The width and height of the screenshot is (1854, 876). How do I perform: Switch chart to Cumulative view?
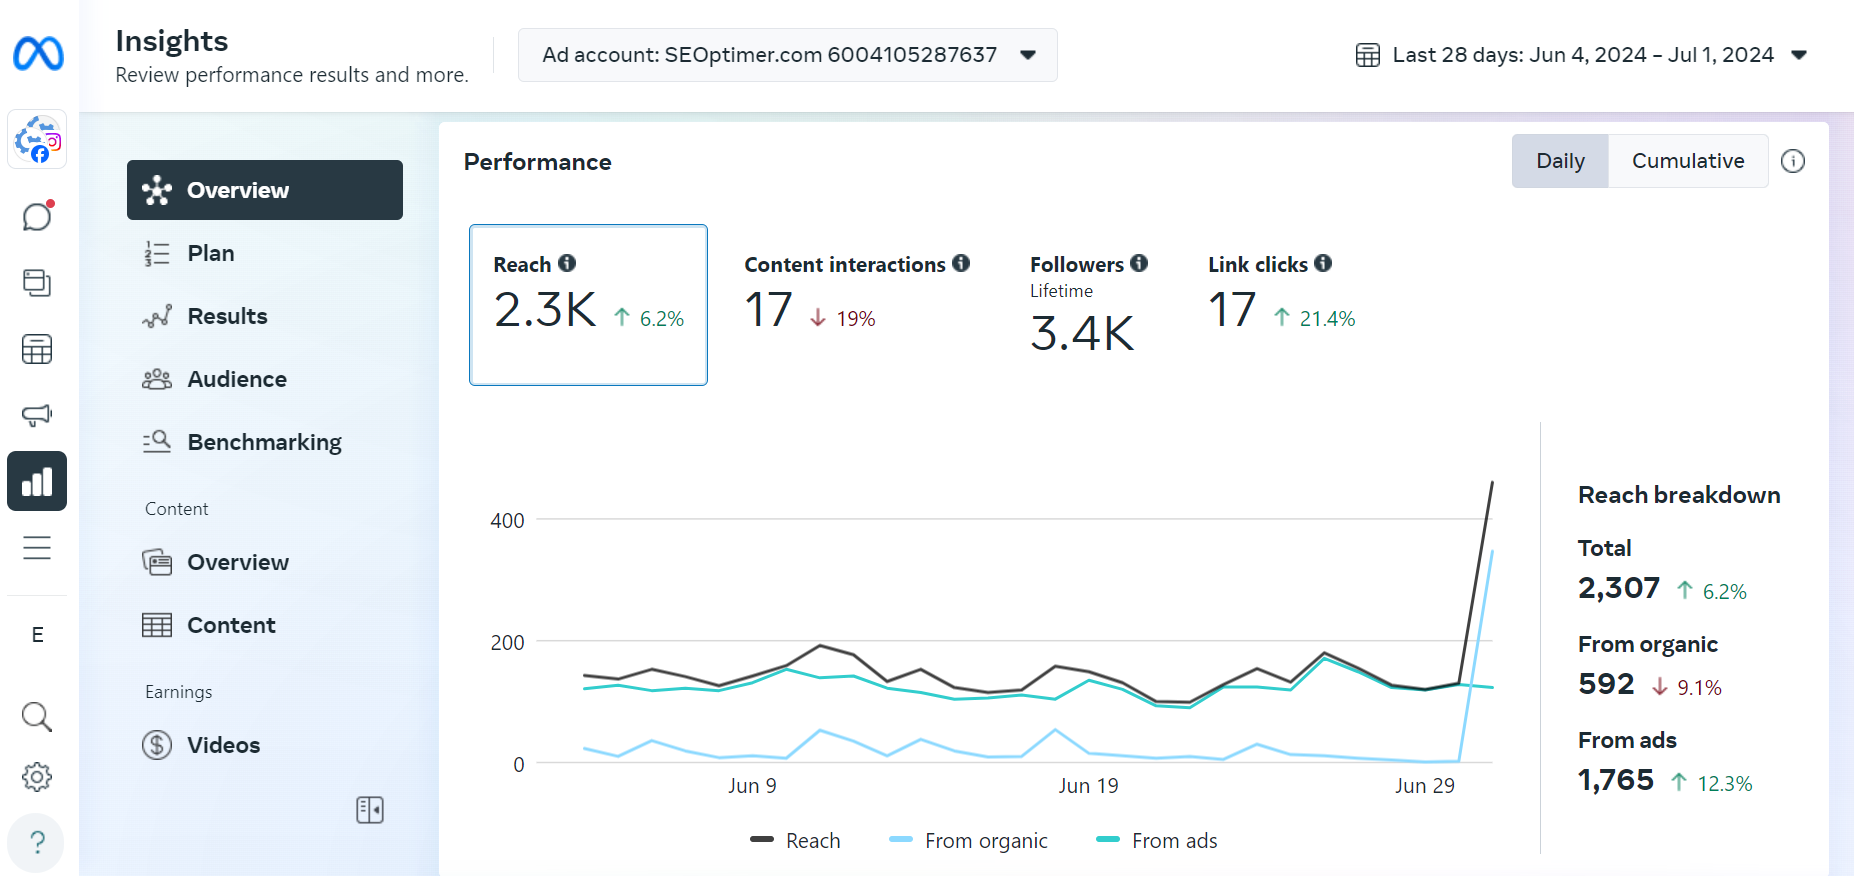click(x=1687, y=161)
